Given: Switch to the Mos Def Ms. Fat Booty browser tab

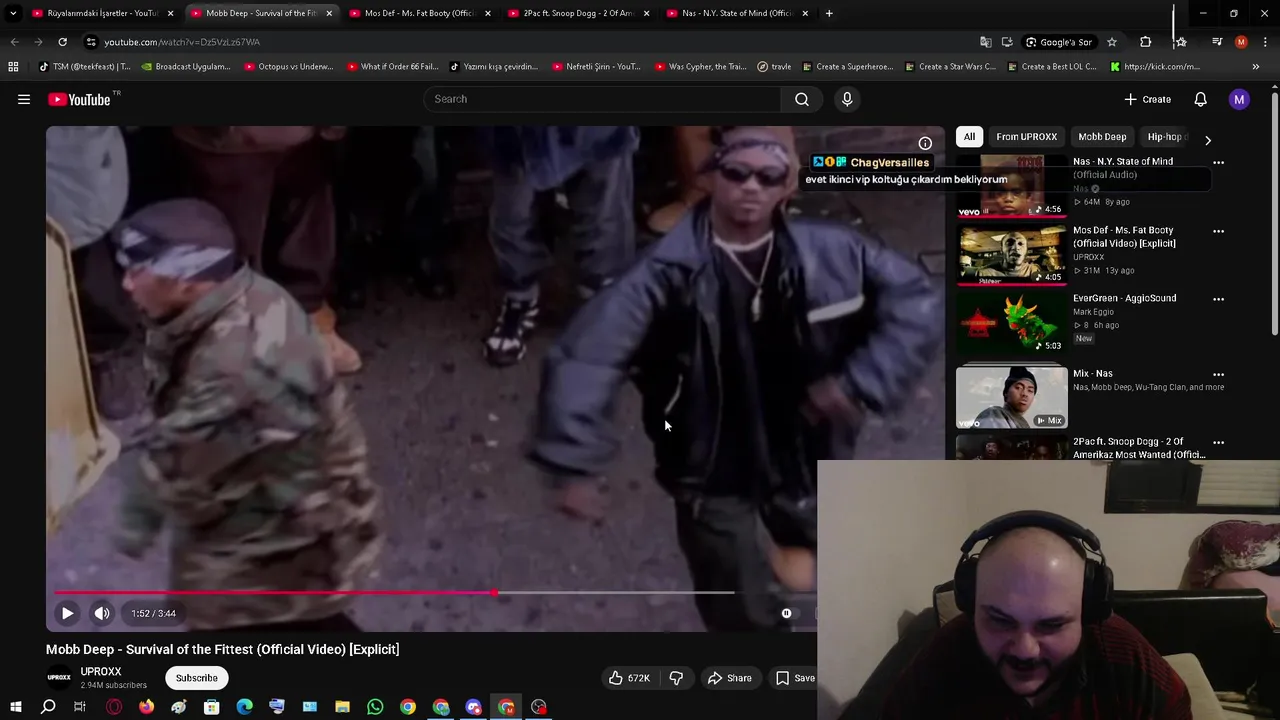Looking at the screenshot, I should click(418, 13).
